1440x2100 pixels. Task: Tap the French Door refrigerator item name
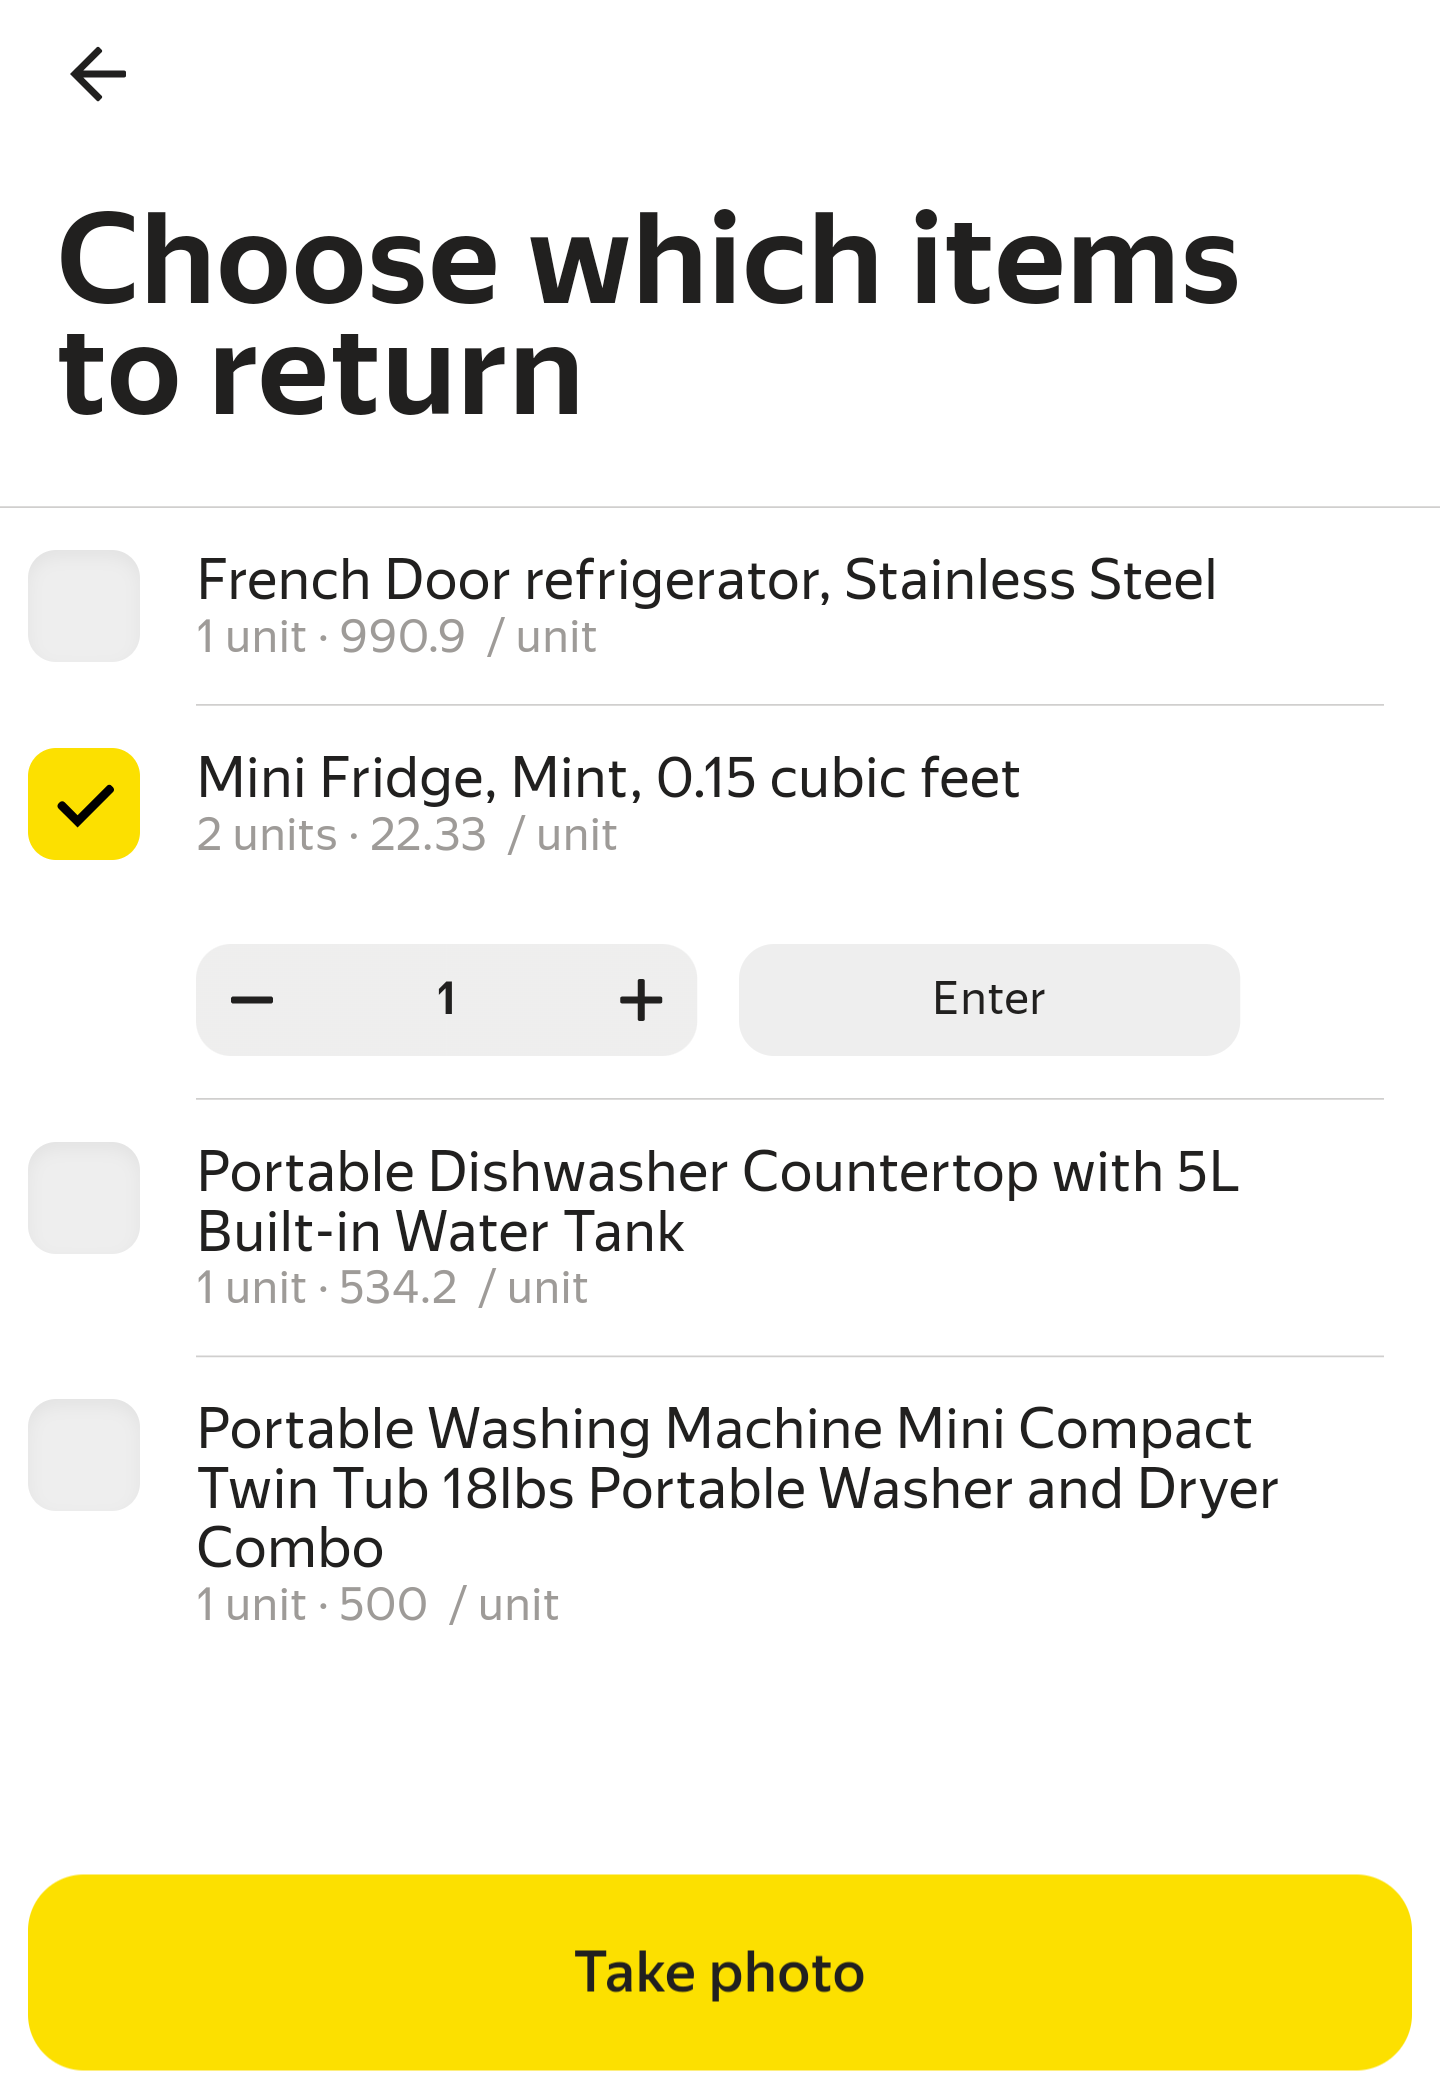tap(706, 580)
